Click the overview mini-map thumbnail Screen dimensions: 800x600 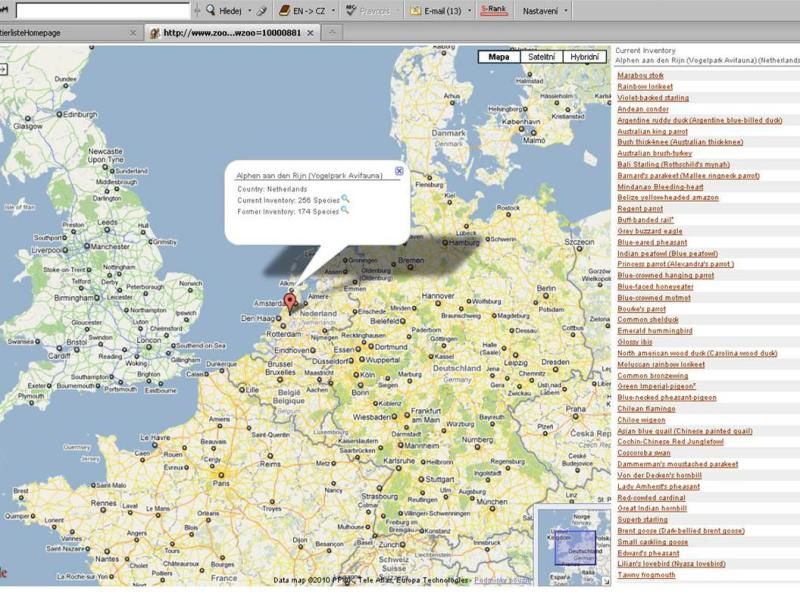(x=575, y=547)
